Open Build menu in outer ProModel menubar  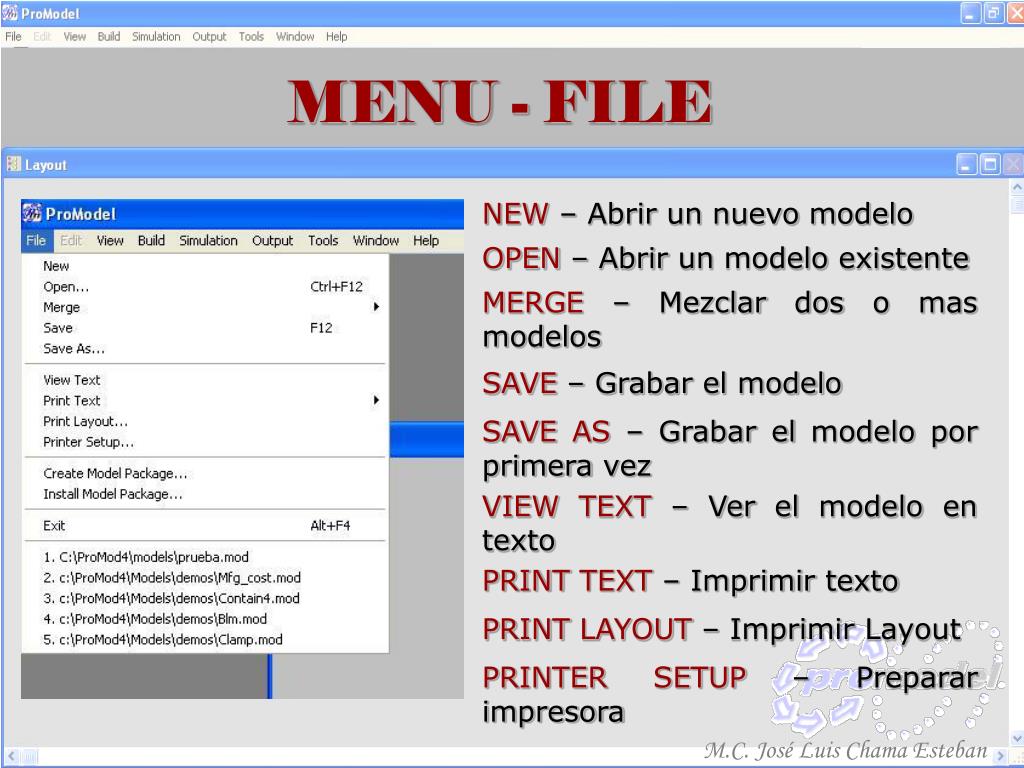[x=109, y=37]
